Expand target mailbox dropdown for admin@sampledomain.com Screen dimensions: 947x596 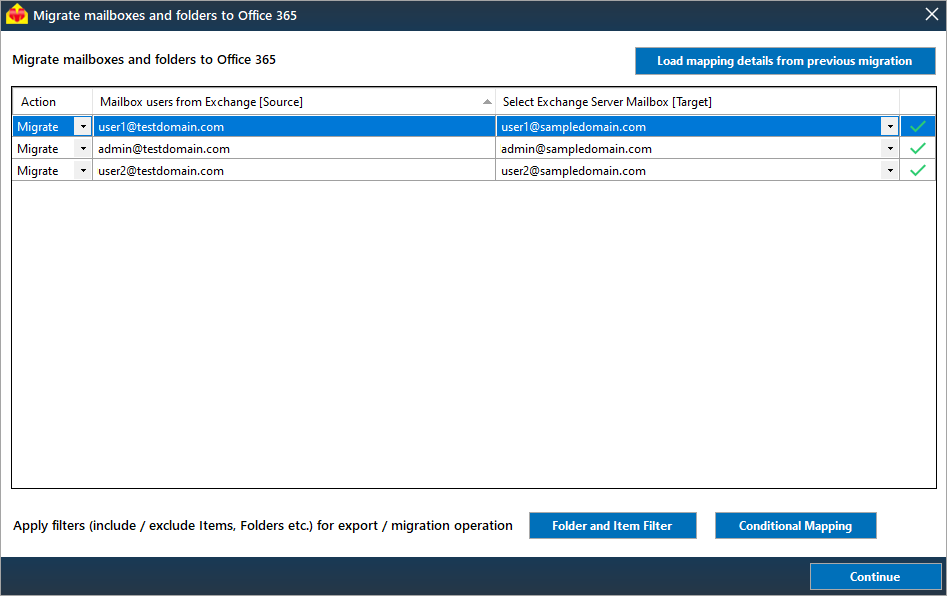coord(889,149)
